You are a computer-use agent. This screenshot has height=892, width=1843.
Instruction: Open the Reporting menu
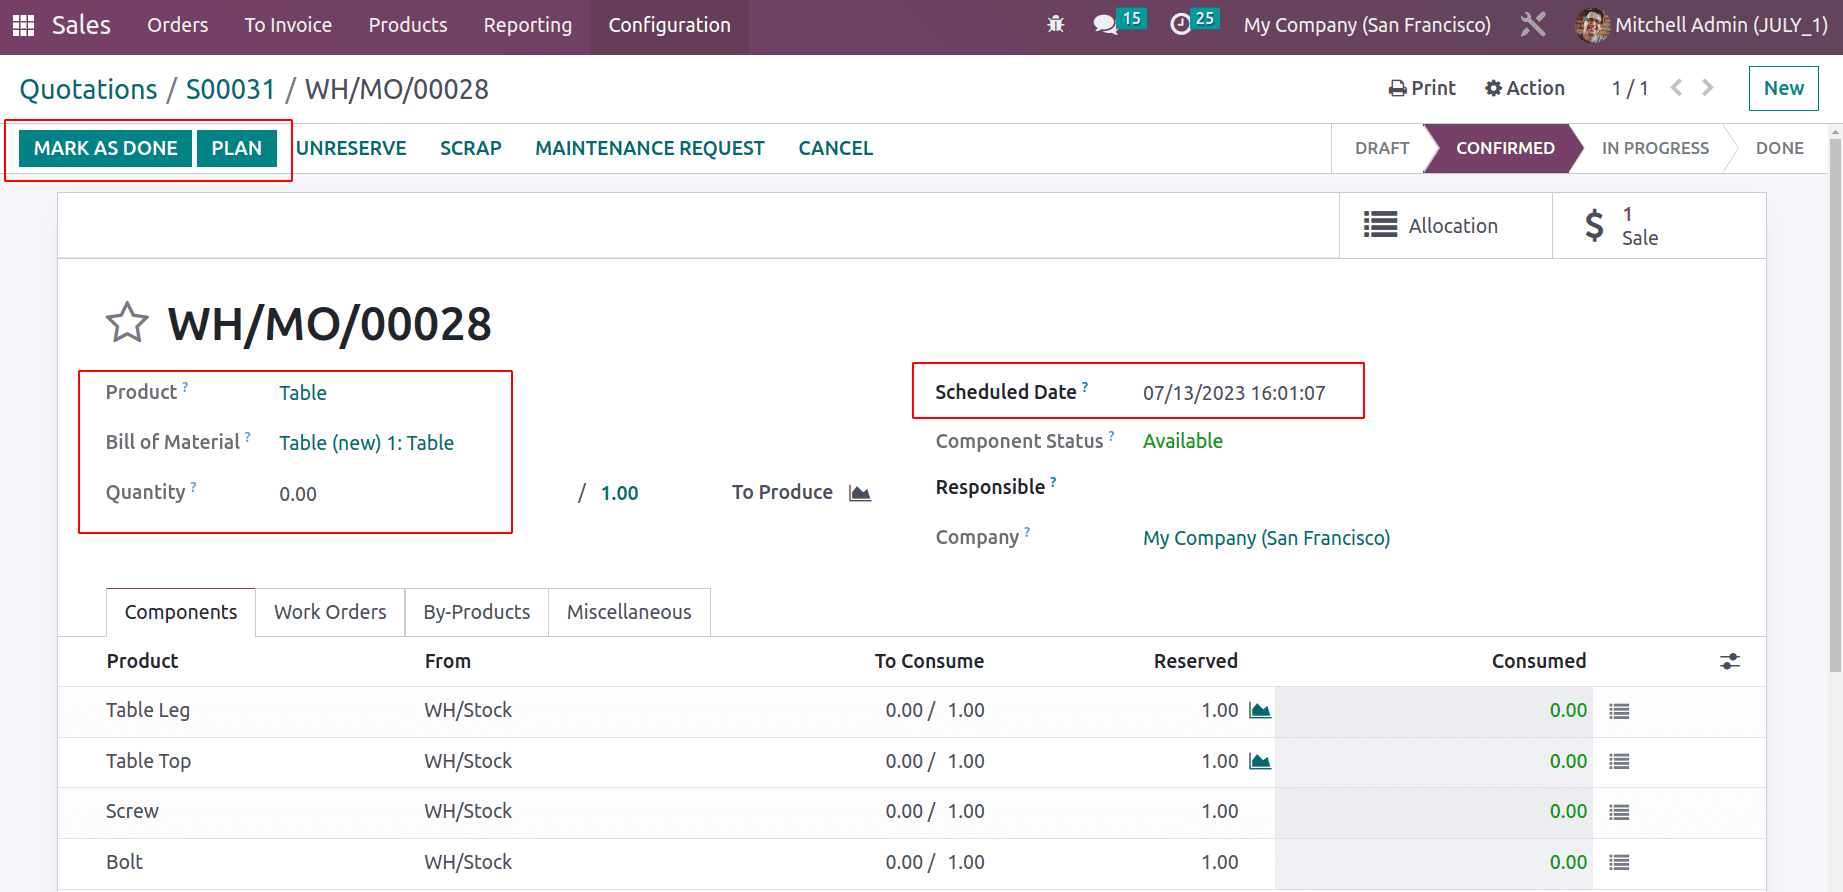pyautogui.click(x=528, y=25)
